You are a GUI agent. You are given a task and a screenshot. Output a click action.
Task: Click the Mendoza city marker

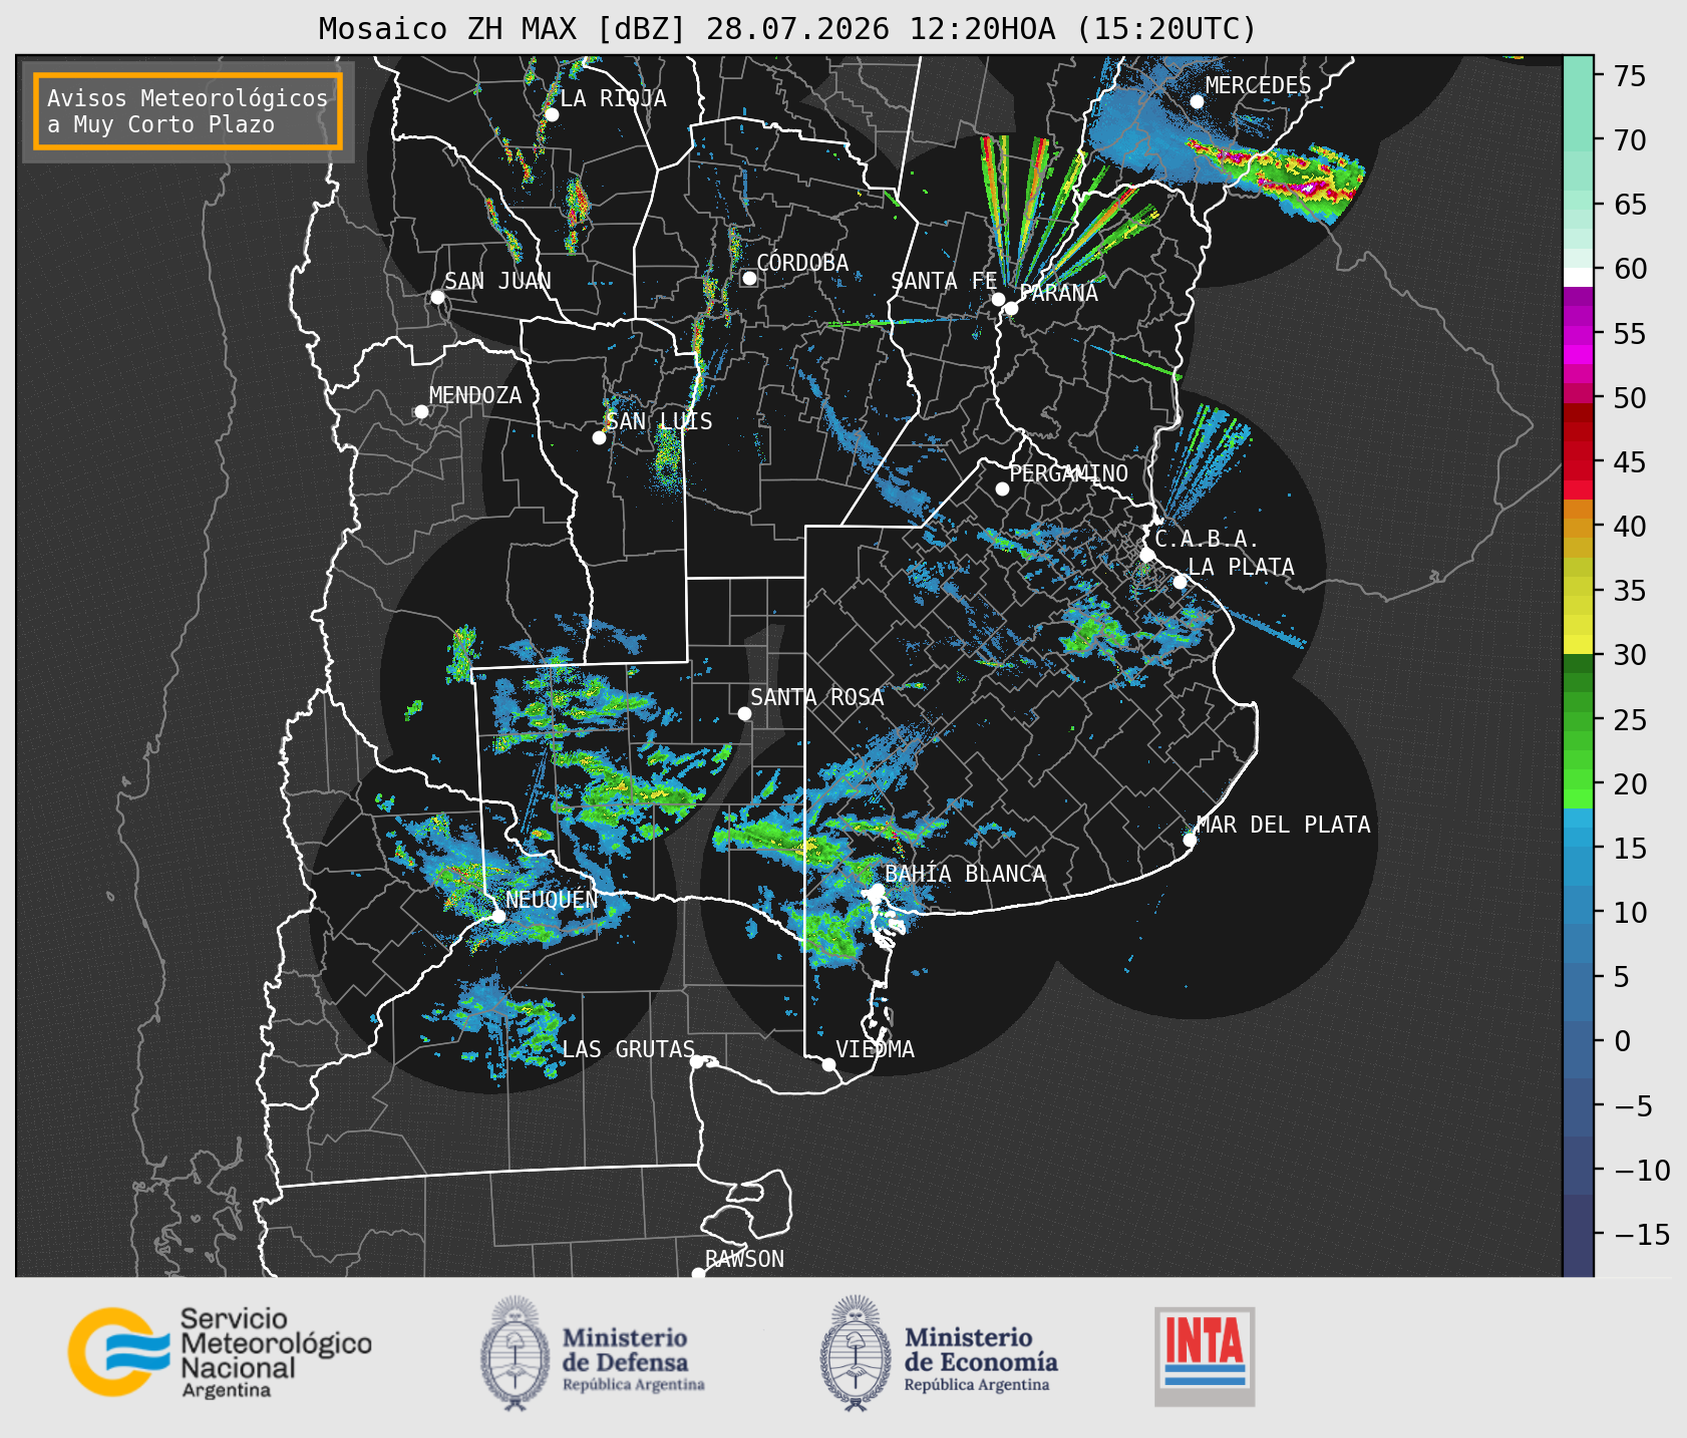tap(422, 412)
